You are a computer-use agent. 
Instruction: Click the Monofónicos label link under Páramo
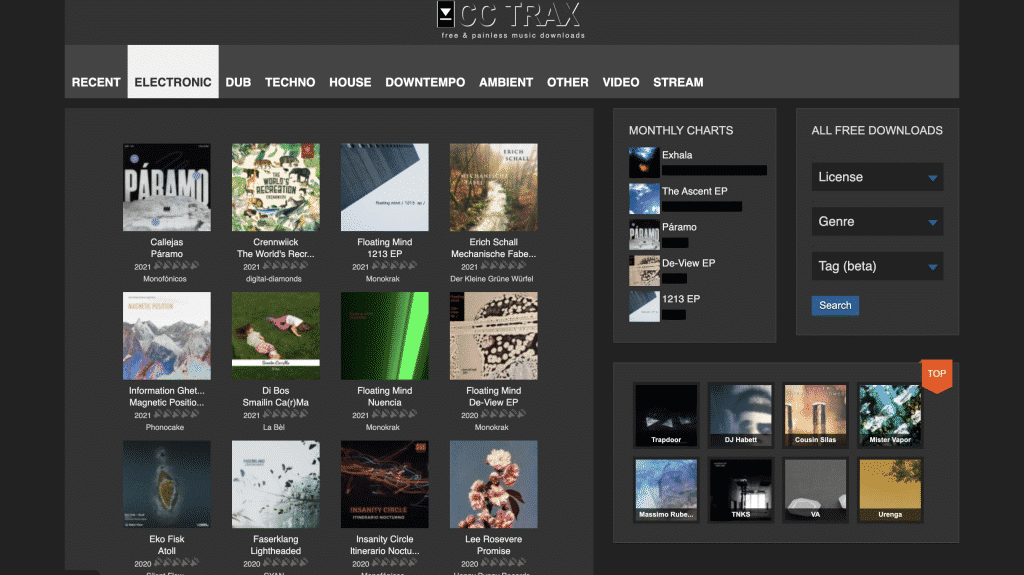[x=165, y=279]
